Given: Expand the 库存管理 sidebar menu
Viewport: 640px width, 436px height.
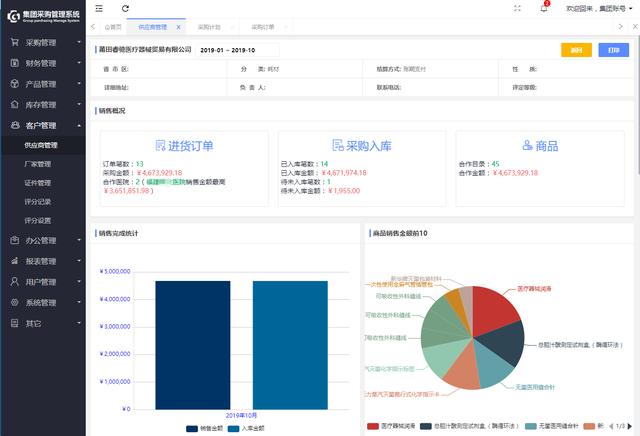Looking at the screenshot, I should point(42,104).
